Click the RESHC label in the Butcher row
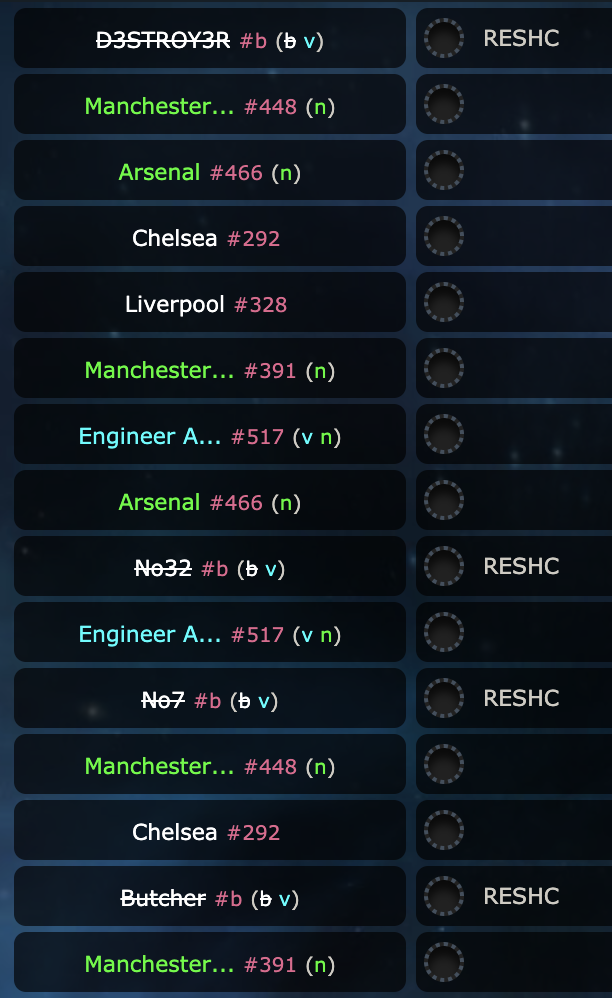 (521, 897)
